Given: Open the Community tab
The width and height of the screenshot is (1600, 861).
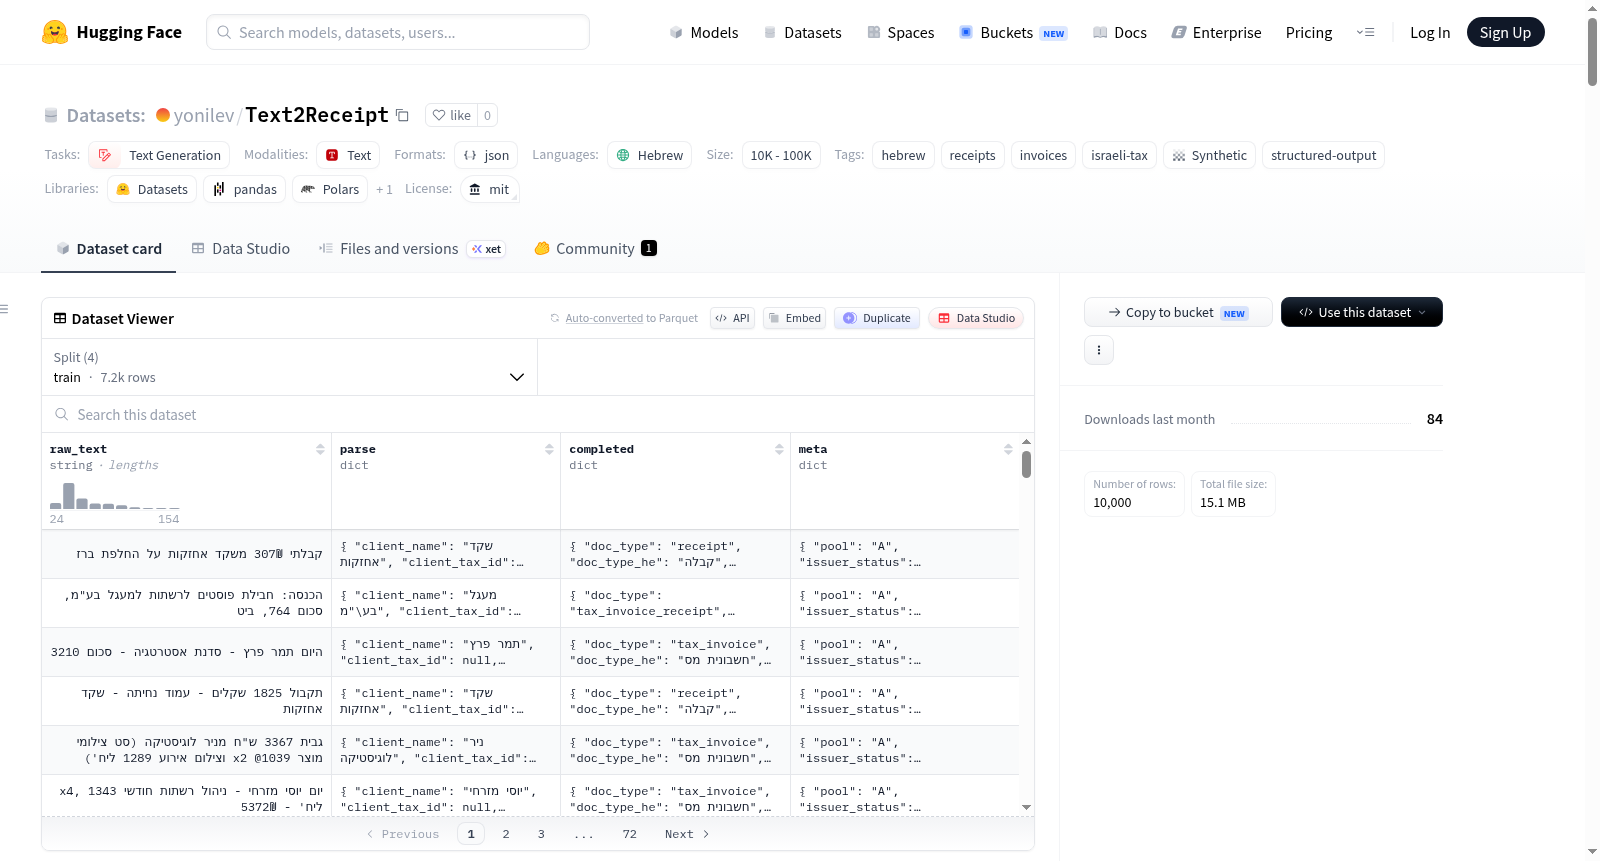Looking at the screenshot, I should point(596,249).
